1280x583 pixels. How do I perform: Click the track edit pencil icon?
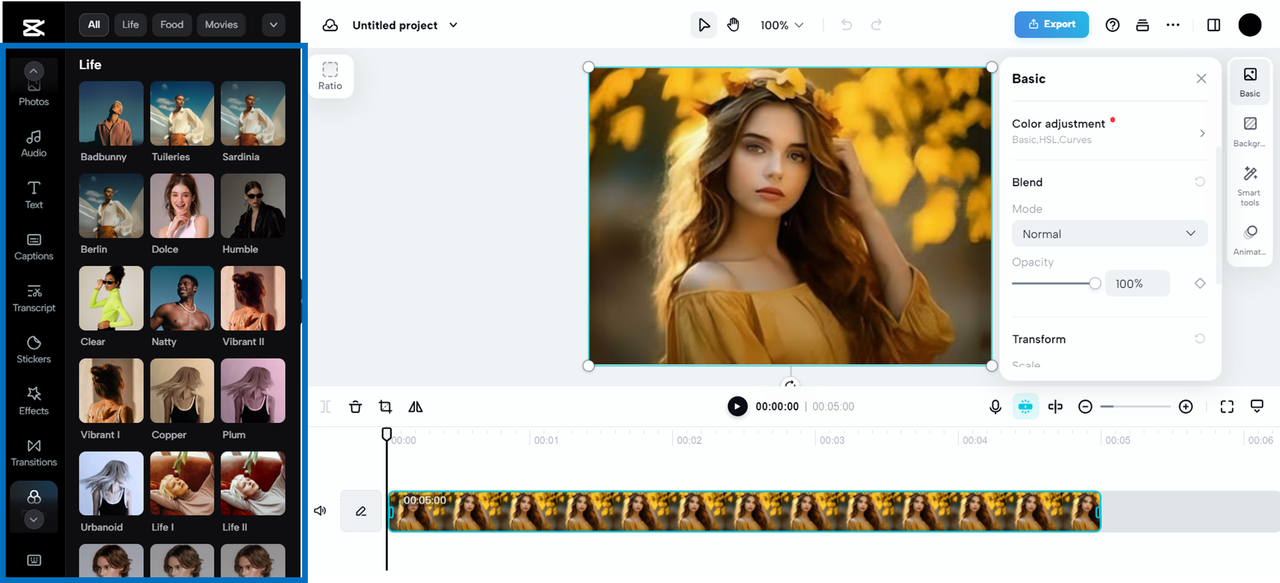click(361, 511)
